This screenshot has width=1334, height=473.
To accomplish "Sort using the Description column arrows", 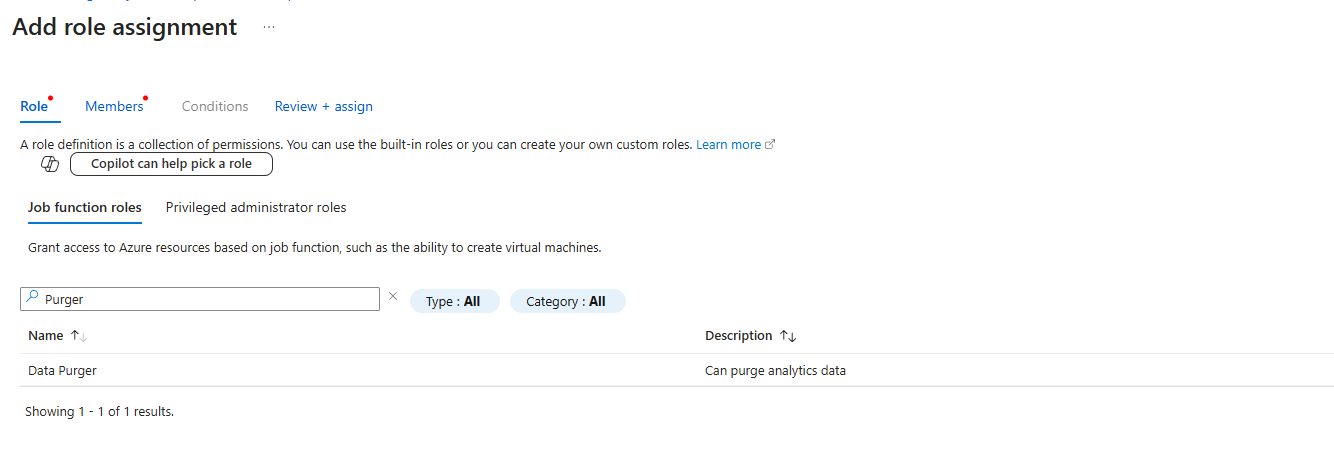I will click(x=788, y=336).
